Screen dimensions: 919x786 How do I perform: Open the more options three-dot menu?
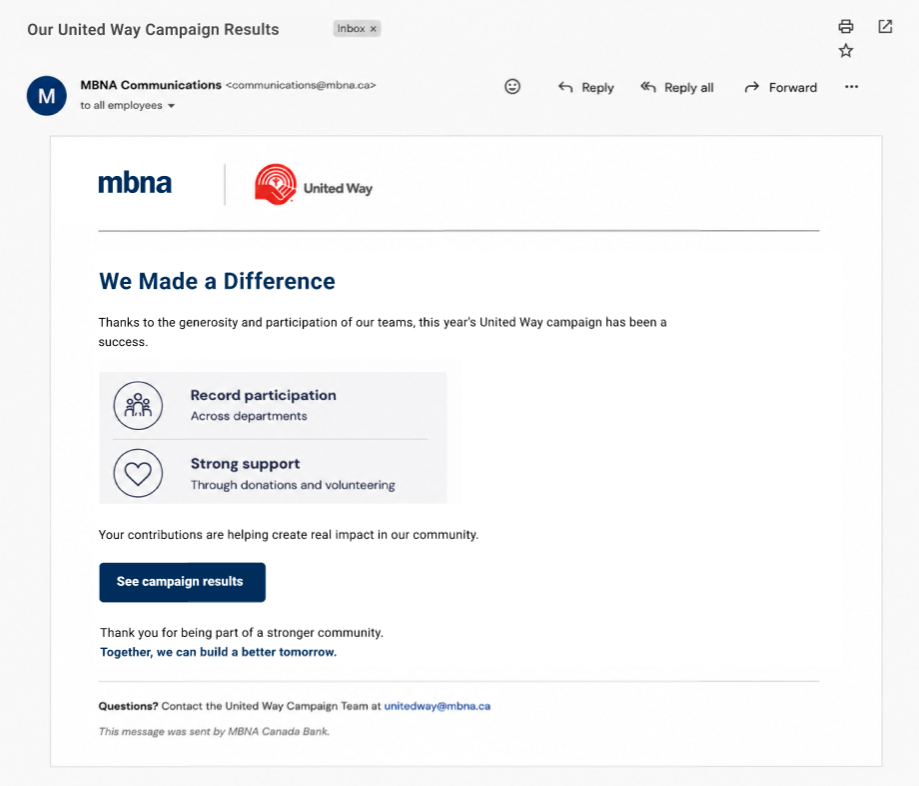[x=851, y=87]
